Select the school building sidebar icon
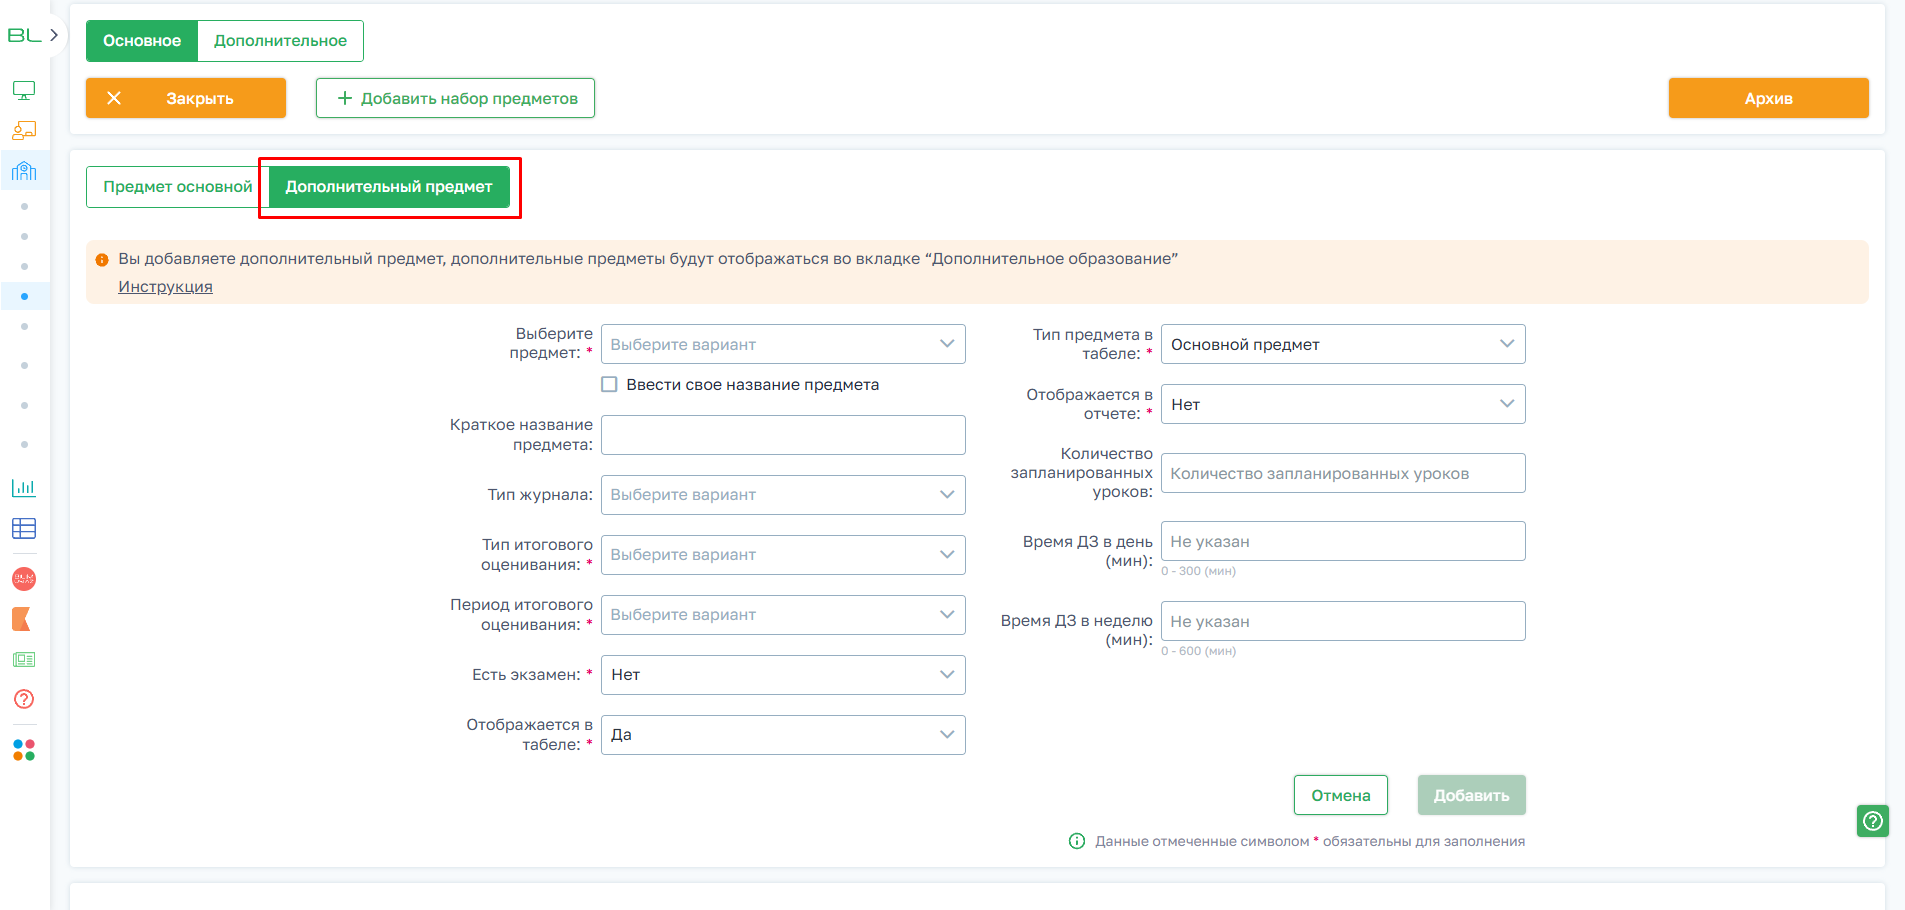This screenshot has width=1905, height=910. pyautogui.click(x=24, y=171)
